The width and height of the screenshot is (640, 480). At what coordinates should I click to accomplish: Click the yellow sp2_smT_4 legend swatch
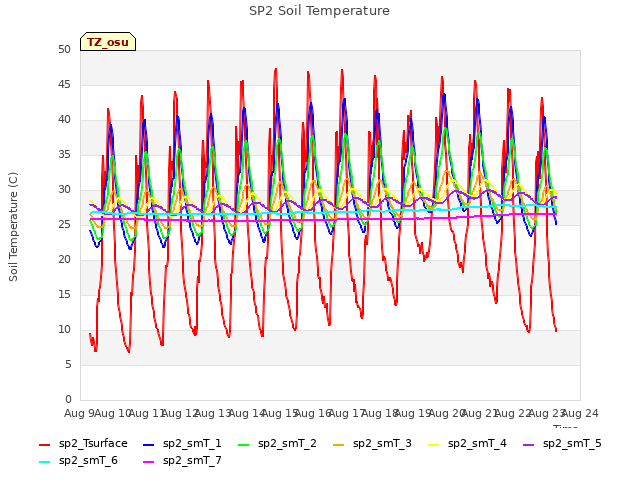(433, 444)
